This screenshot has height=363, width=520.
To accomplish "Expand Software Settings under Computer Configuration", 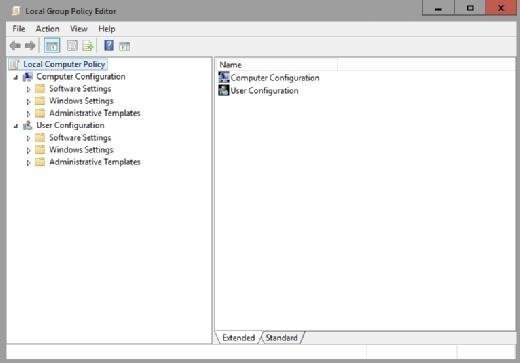I will (28, 89).
